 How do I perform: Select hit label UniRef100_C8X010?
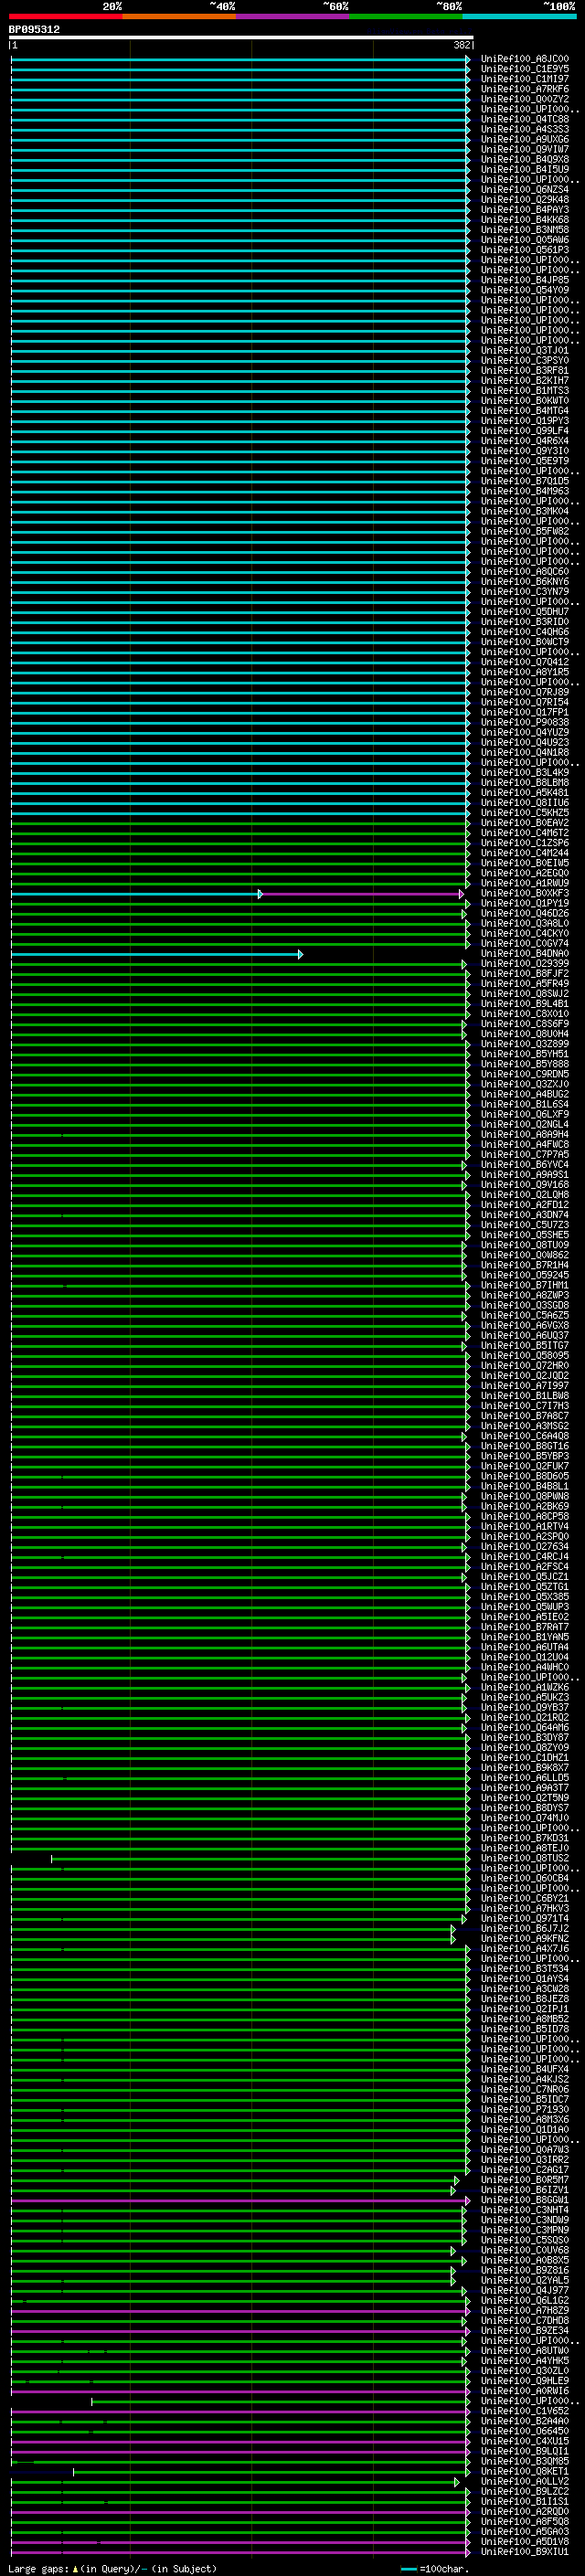click(x=524, y=1014)
